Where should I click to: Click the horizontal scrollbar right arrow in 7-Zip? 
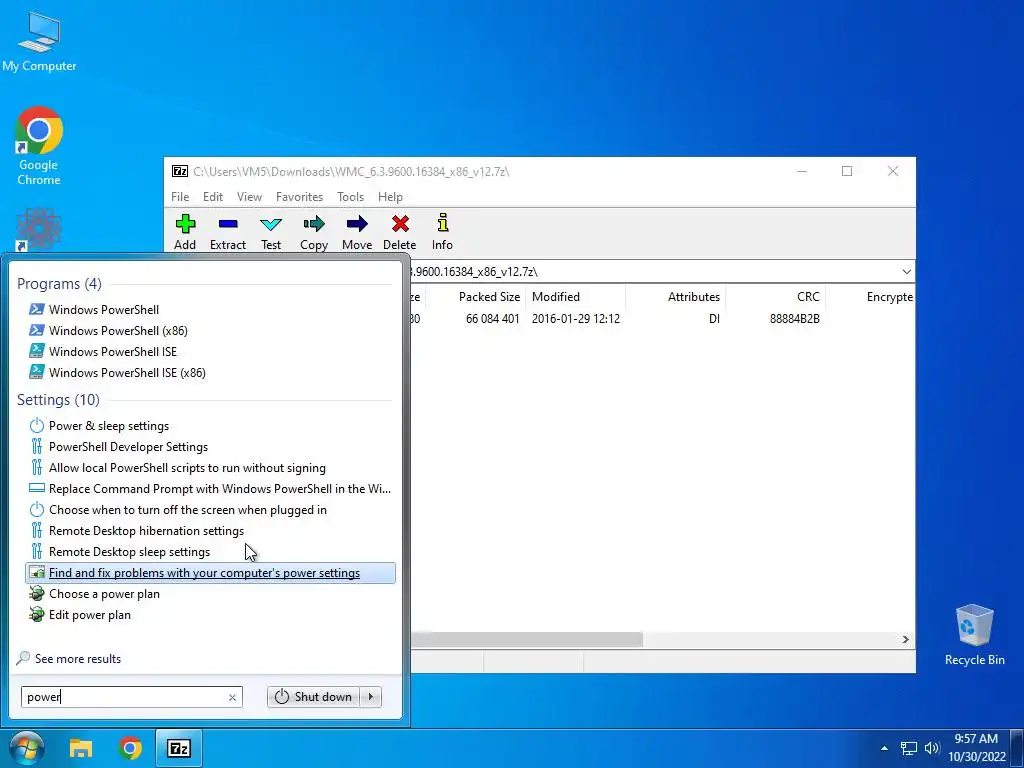pyautogui.click(x=906, y=639)
